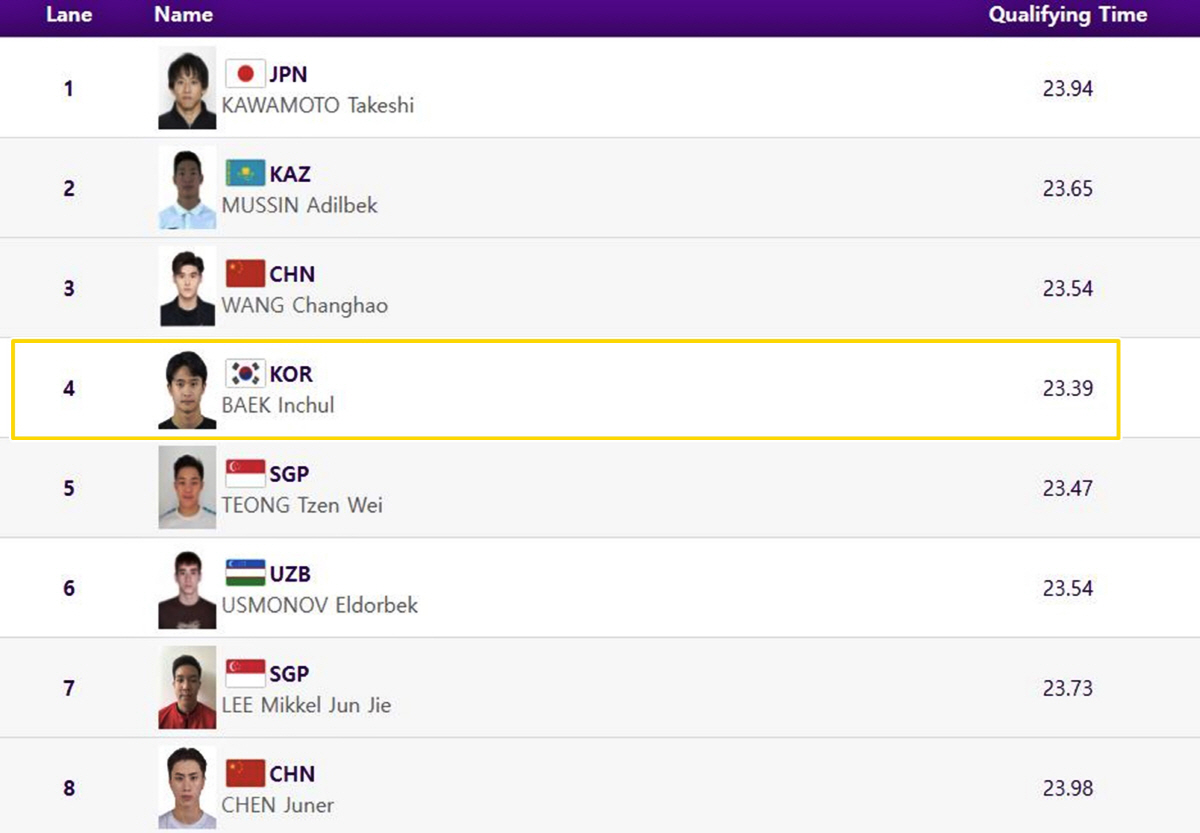Click the South Korea flag icon

245,374
